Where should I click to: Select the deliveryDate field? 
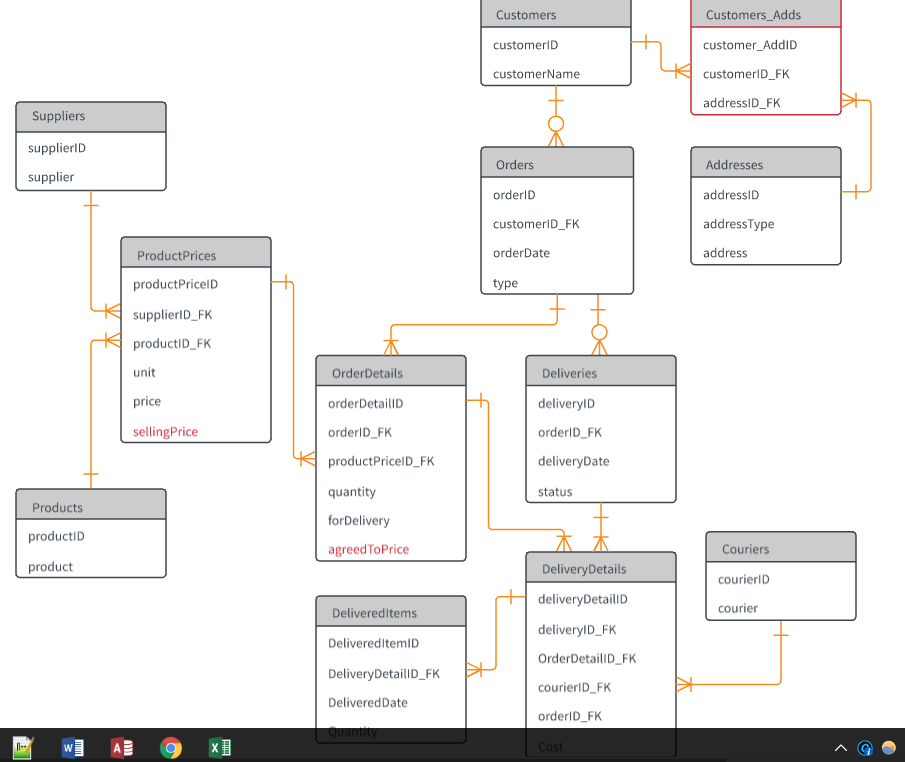(x=573, y=461)
